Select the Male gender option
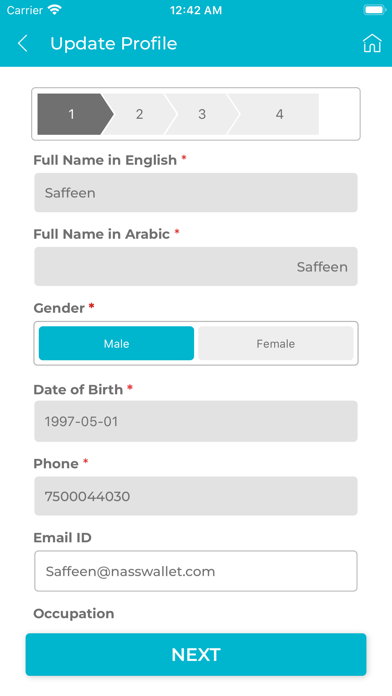This screenshot has width=392, height=696. pos(116,343)
